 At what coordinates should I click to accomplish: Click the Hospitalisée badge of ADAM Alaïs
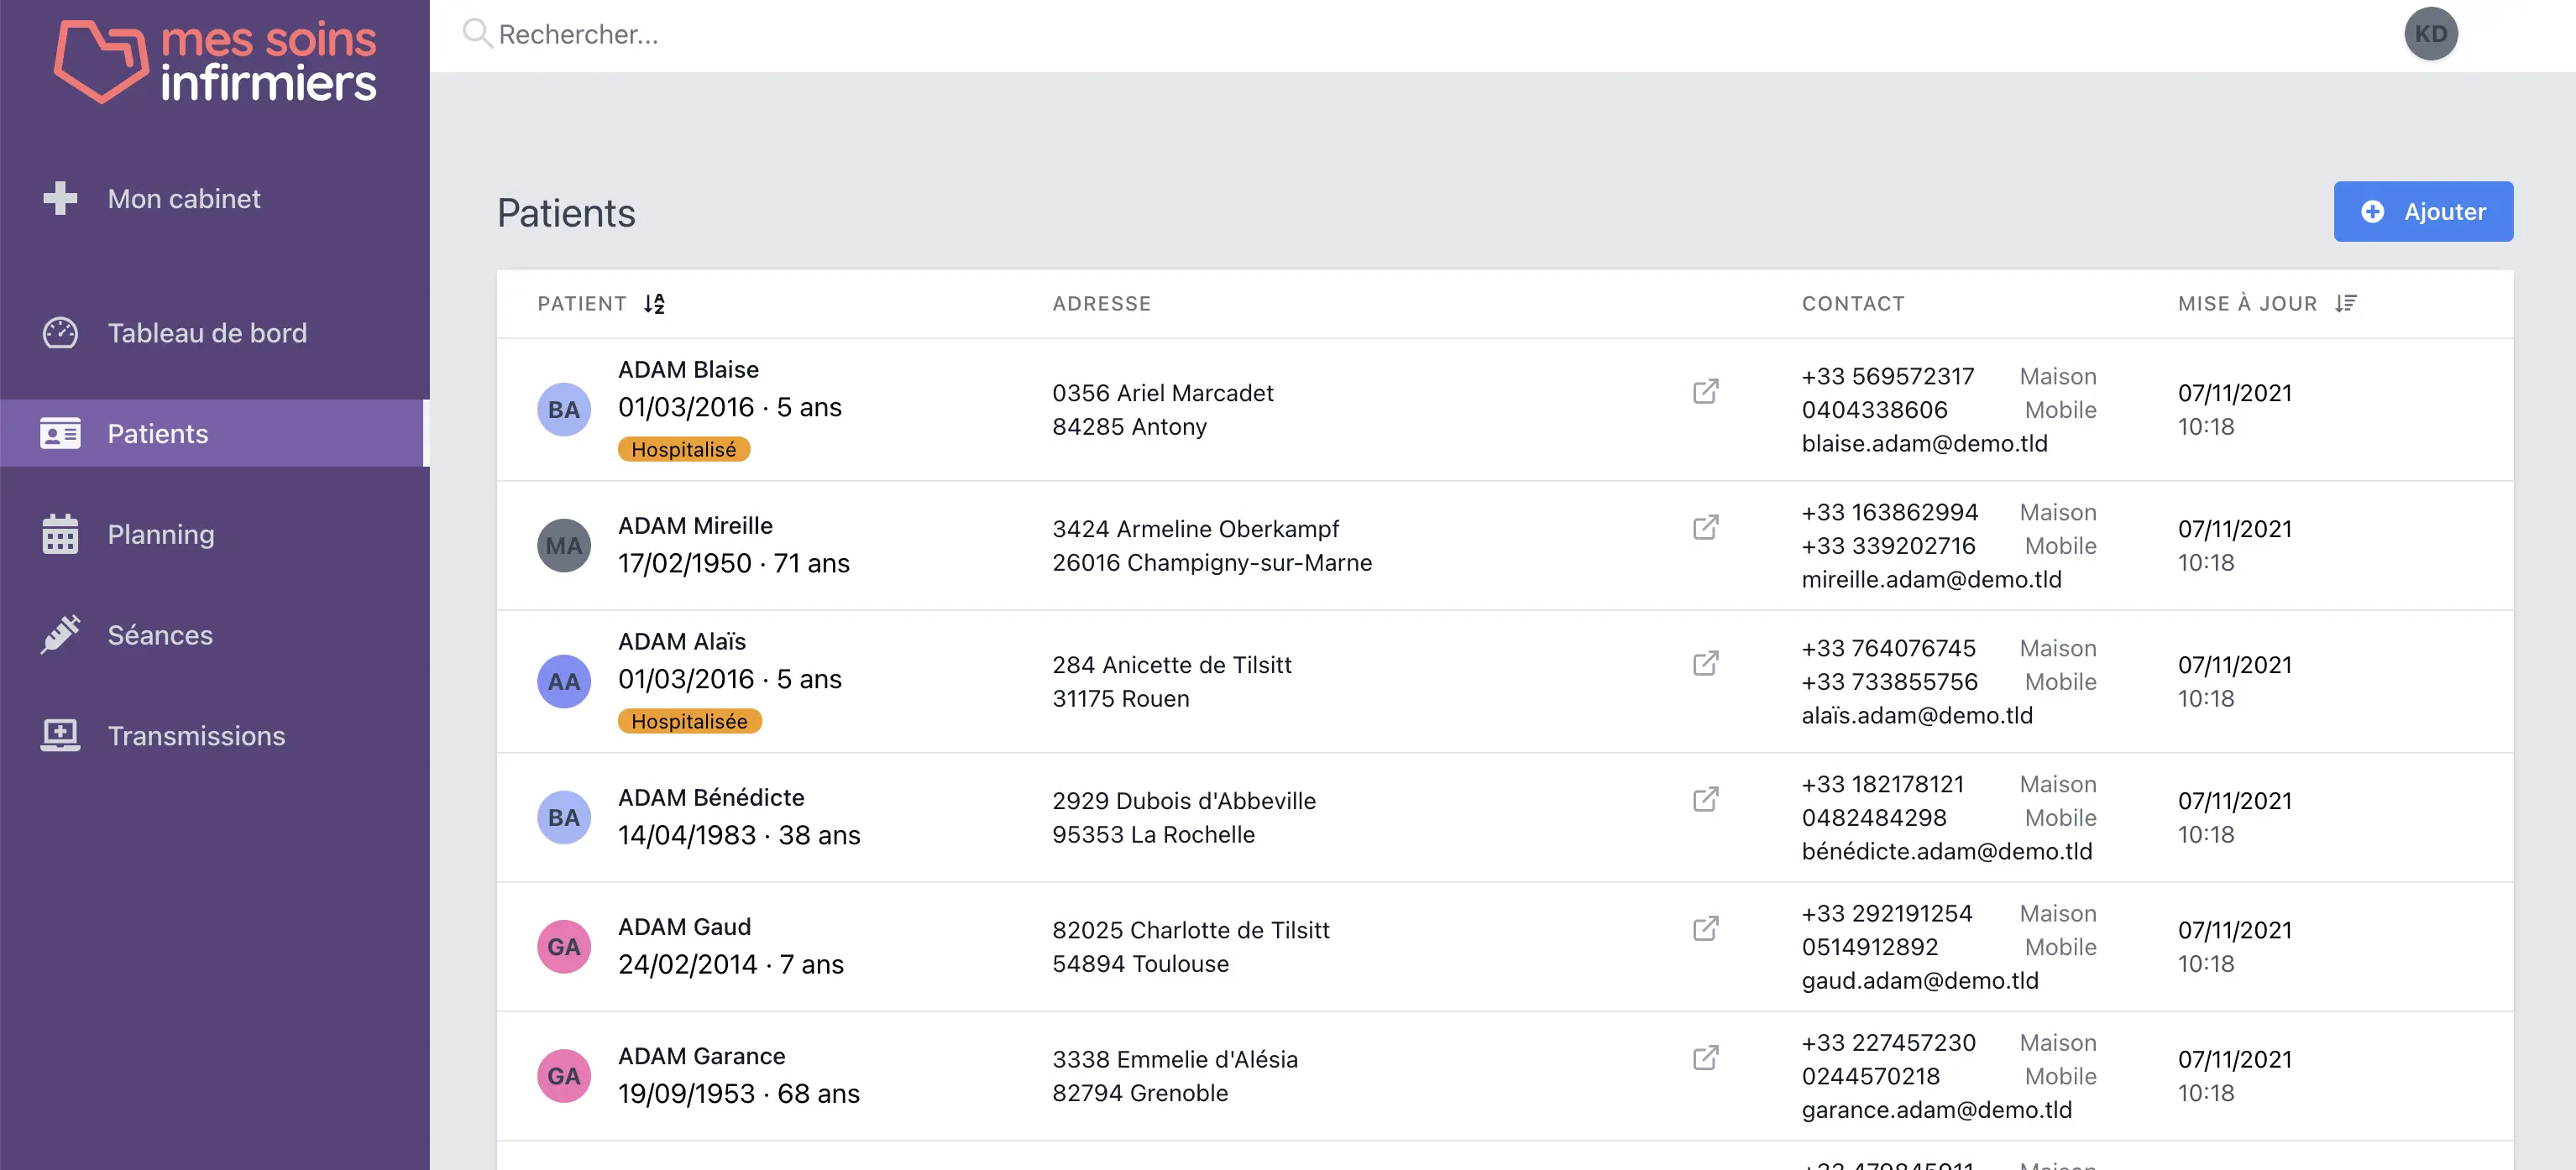(x=689, y=721)
